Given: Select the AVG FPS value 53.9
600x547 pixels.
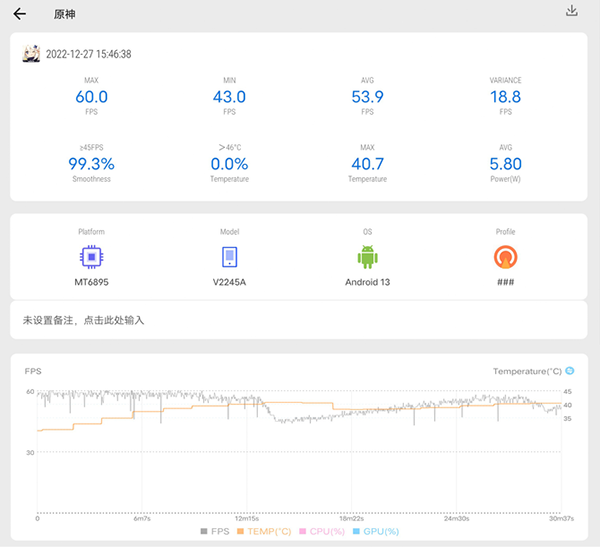Looking at the screenshot, I should [367, 97].
